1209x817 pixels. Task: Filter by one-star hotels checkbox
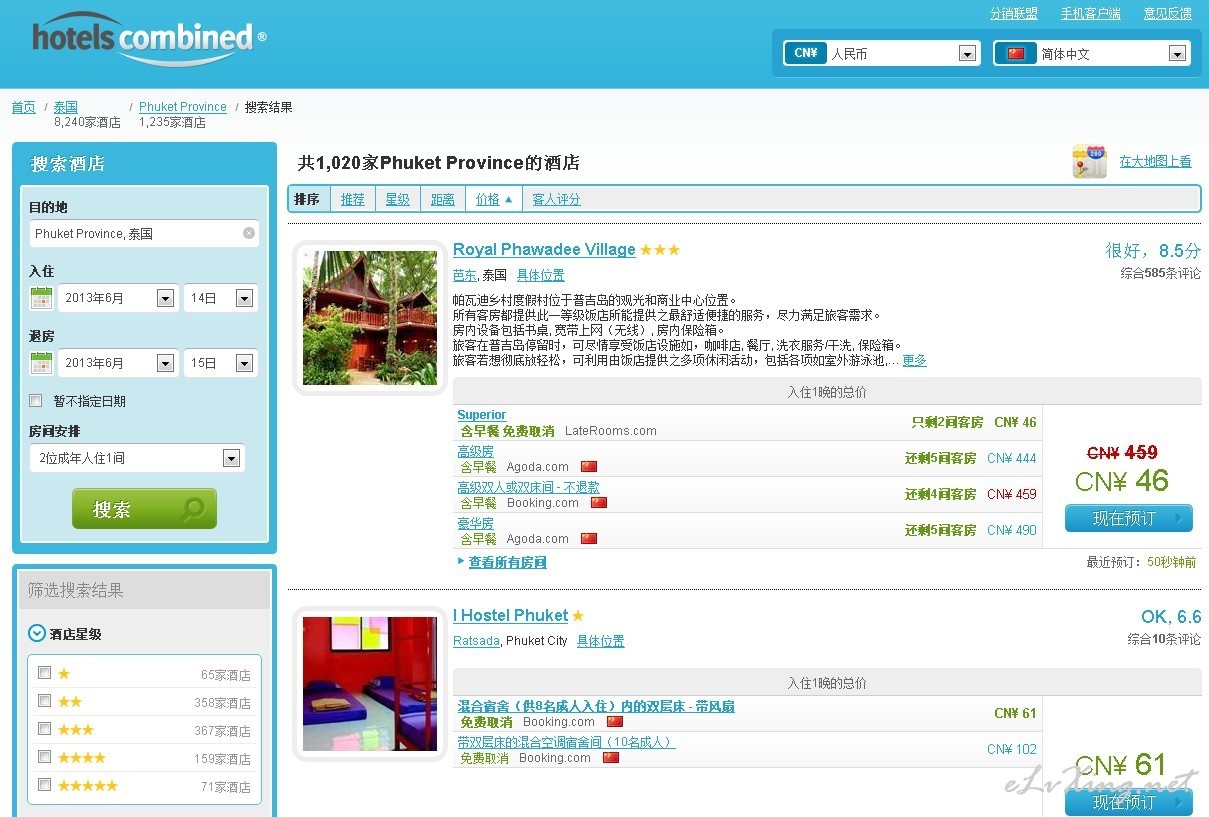click(x=44, y=673)
